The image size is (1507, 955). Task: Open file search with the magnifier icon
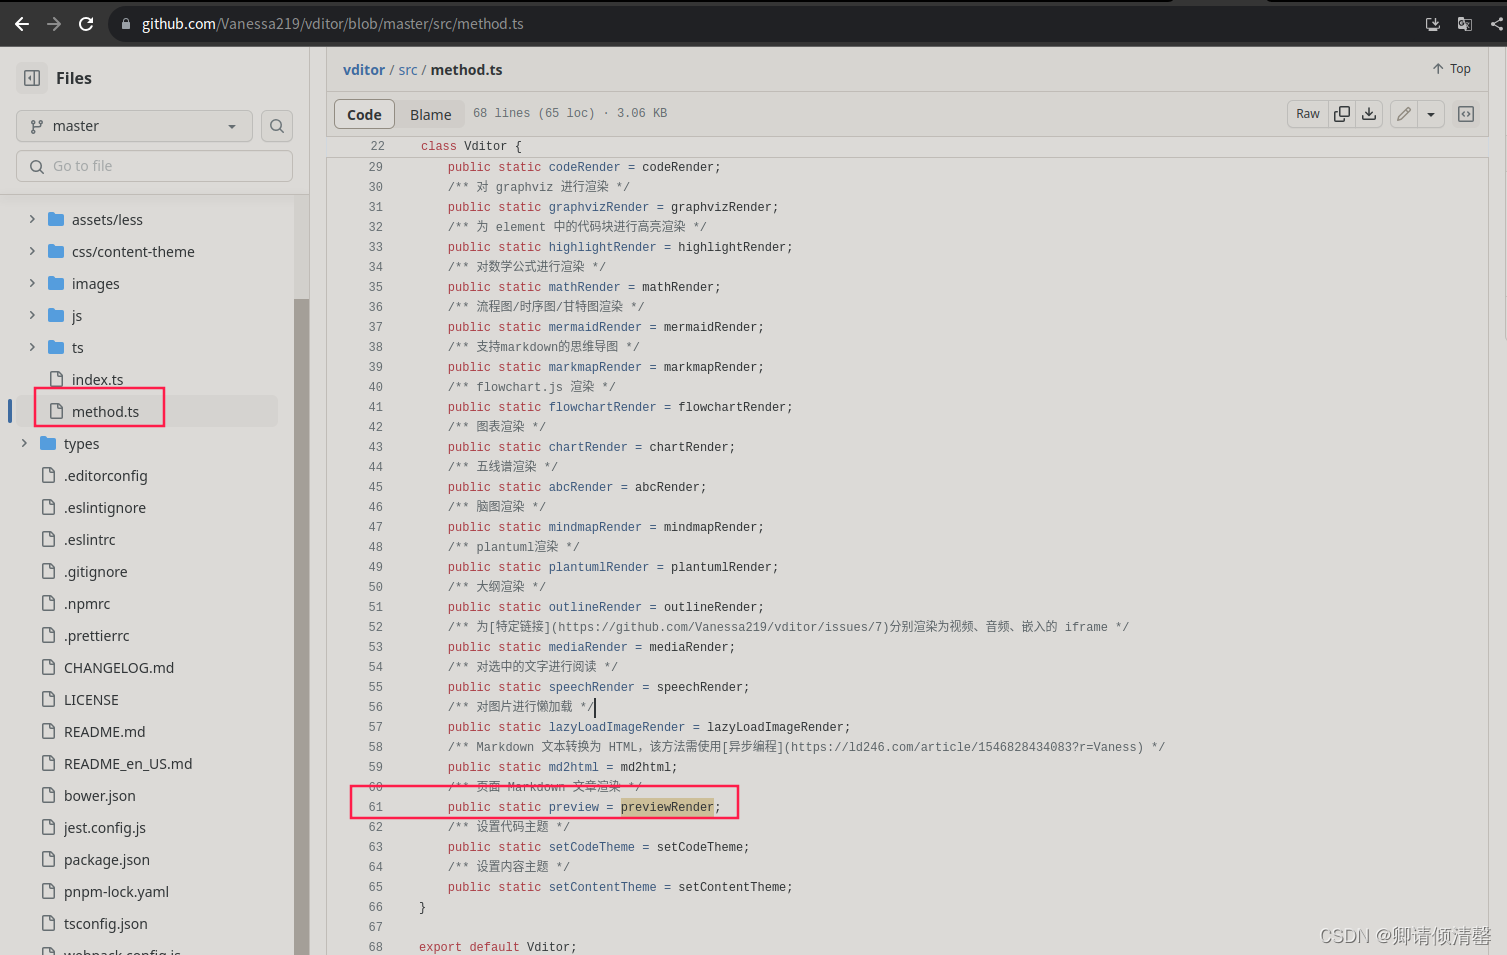coord(276,126)
